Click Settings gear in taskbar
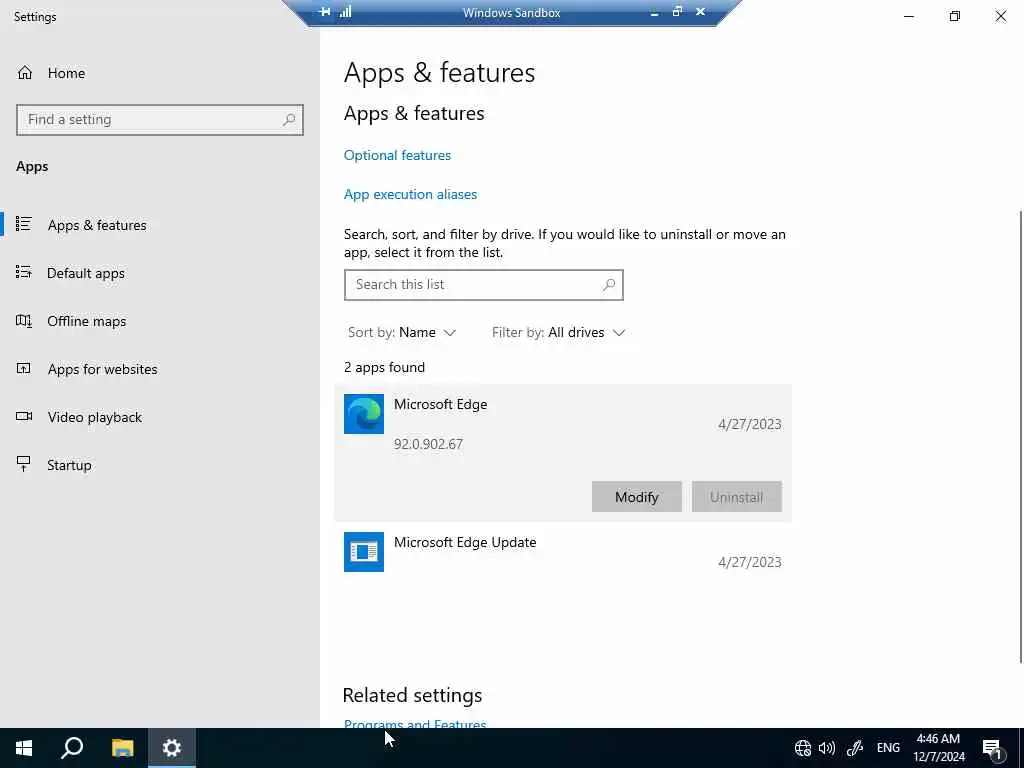Screen dimensions: 1024x768 pyautogui.click(x=172, y=748)
